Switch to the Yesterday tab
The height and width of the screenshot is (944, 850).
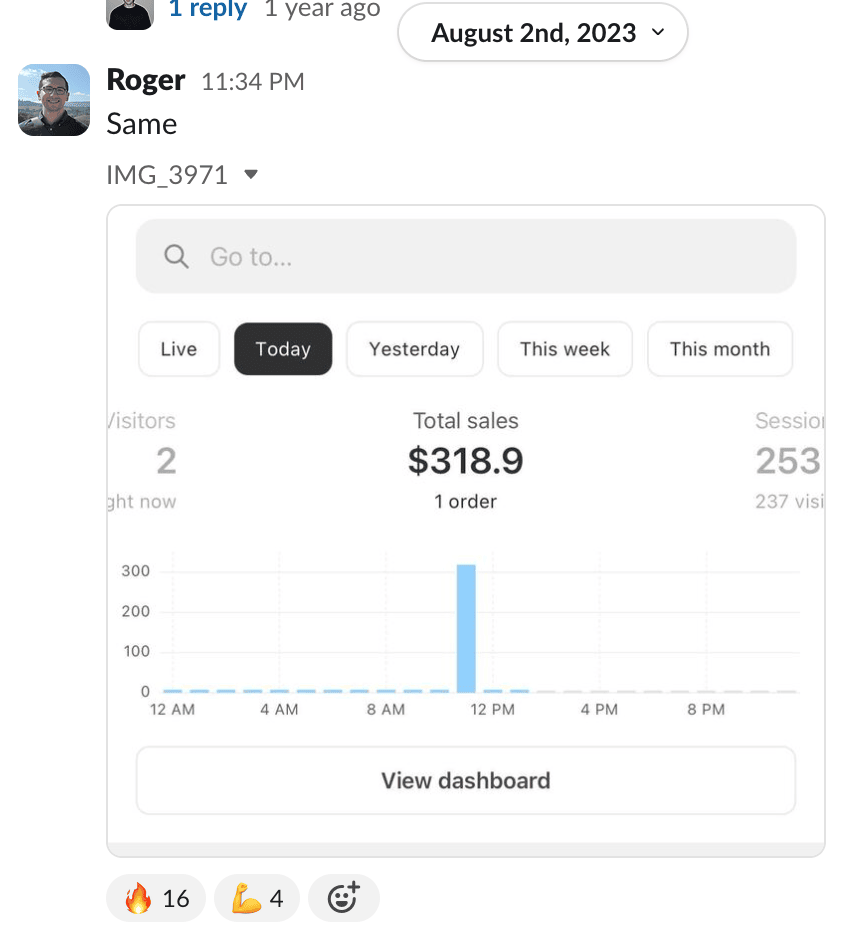414,349
